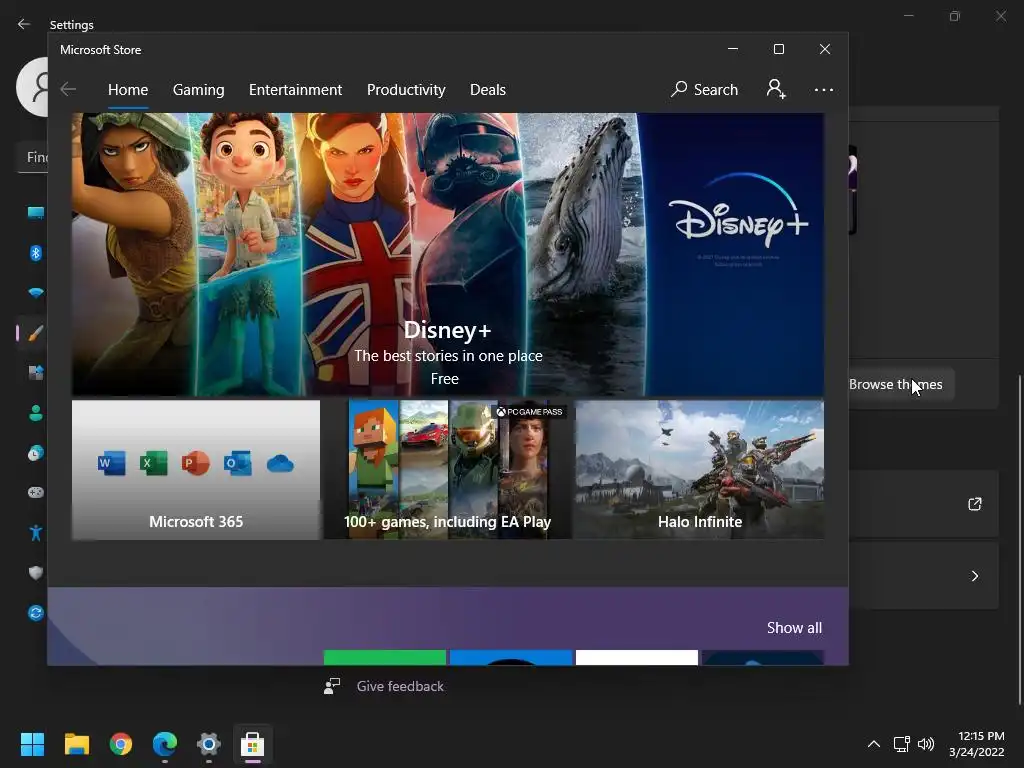Viewport: 1024px width, 768px height.
Task: Open the Microsoft 365 tile
Action: (x=196, y=470)
